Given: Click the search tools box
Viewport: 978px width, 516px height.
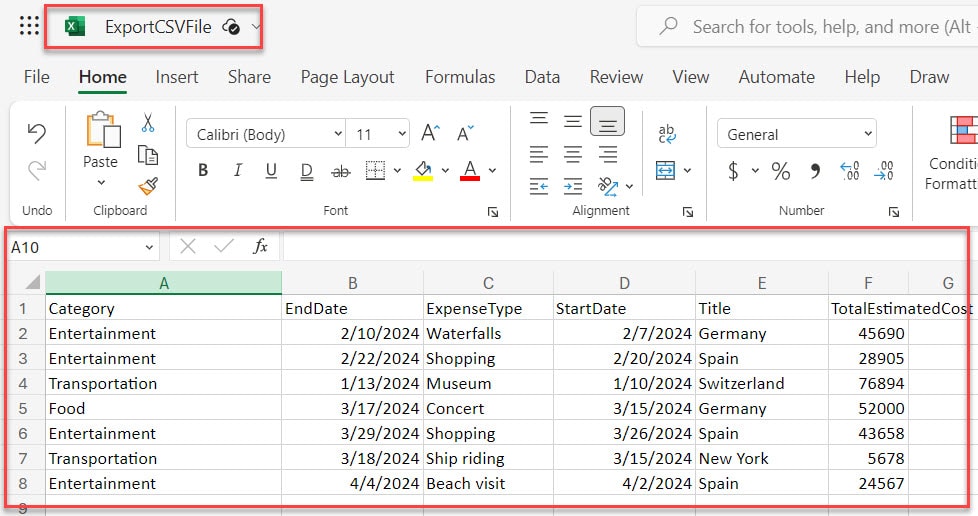Looking at the screenshot, I should (x=807, y=27).
